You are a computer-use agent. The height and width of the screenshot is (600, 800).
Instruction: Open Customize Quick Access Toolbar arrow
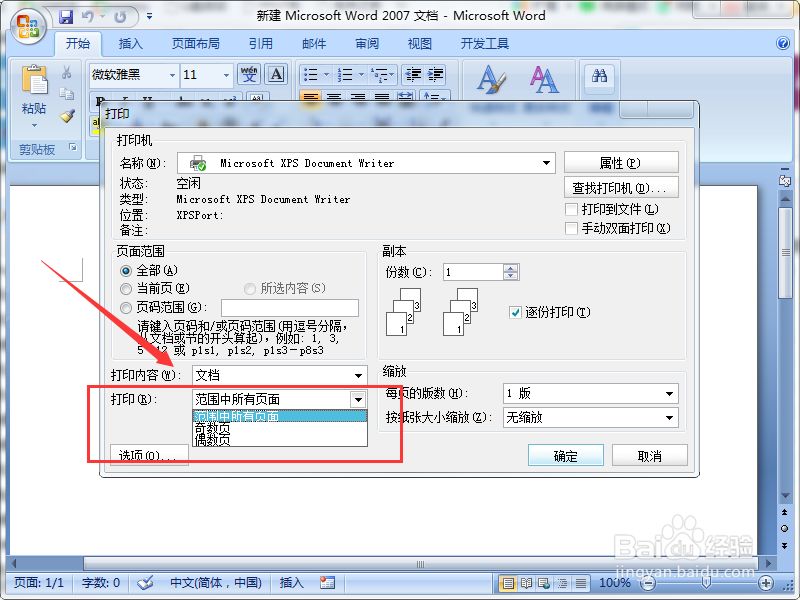coord(149,17)
